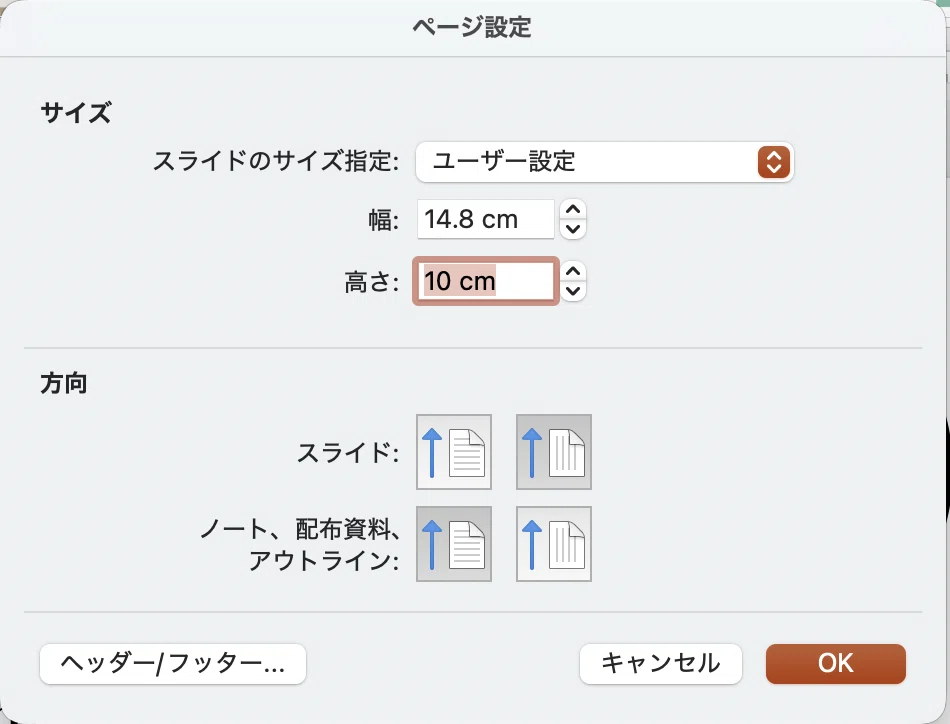The width and height of the screenshot is (950, 724).
Task: Click the 高さ label text
Action: click(371, 282)
